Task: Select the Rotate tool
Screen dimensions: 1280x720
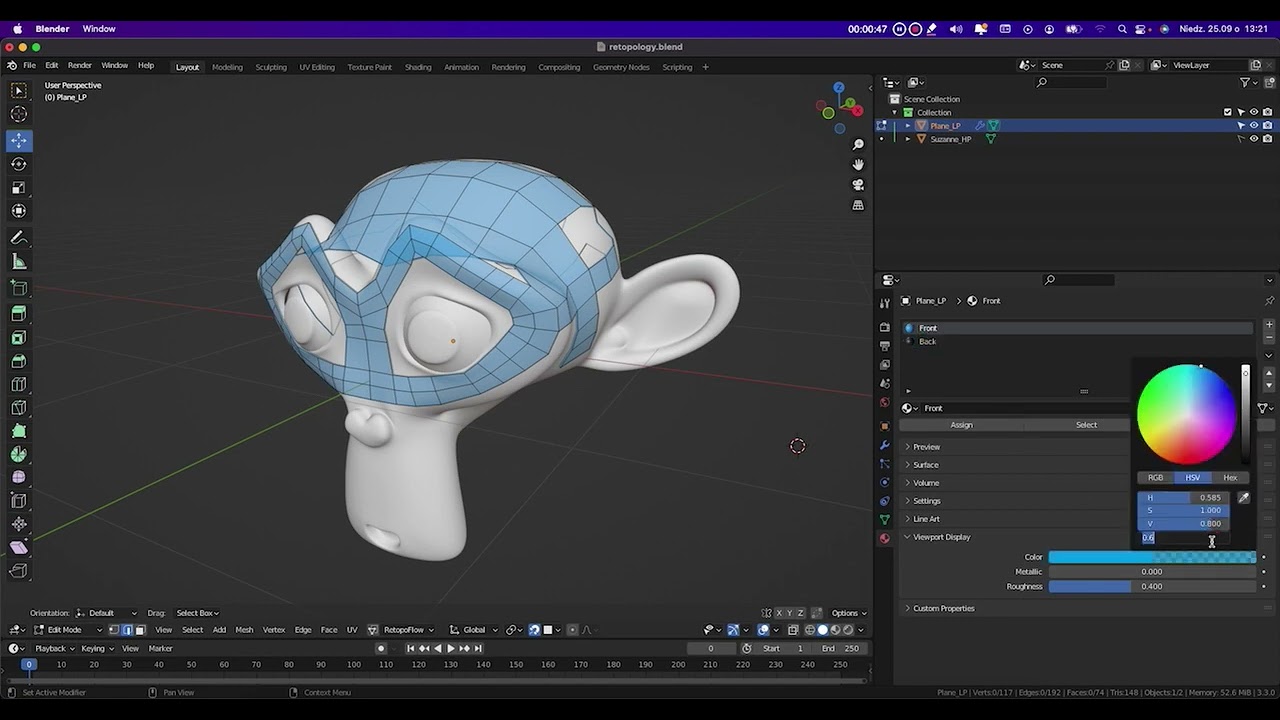Action: (18, 164)
